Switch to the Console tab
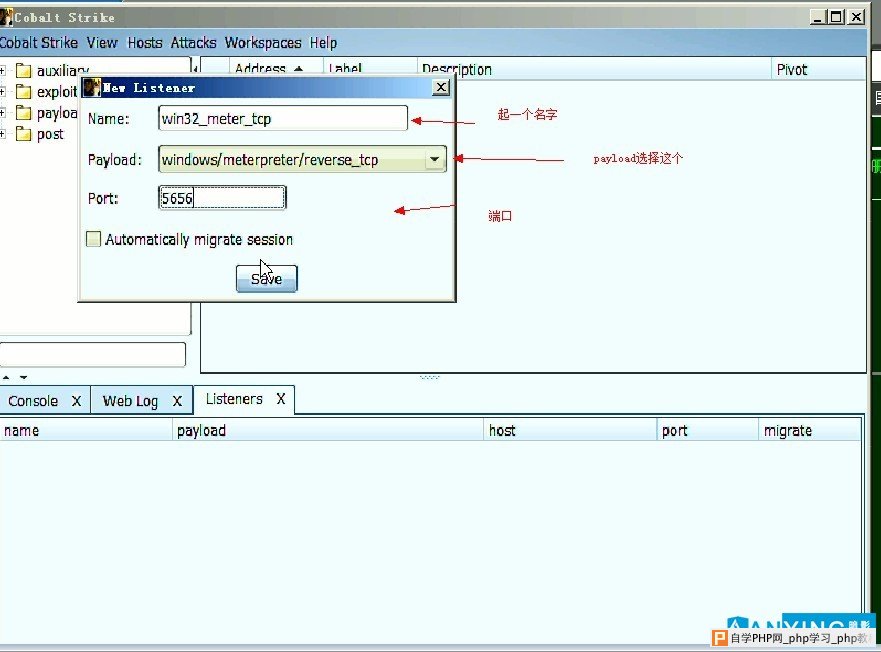Image resolution: width=881 pixels, height=652 pixels. point(33,401)
